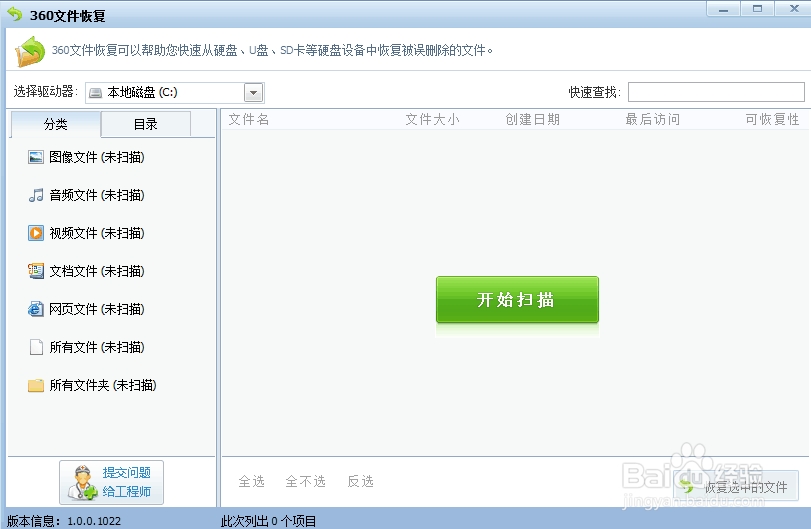Screen dimensions: 811x529
Task: Maximize the 360文件恢复 window
Action: coord(757,9)
